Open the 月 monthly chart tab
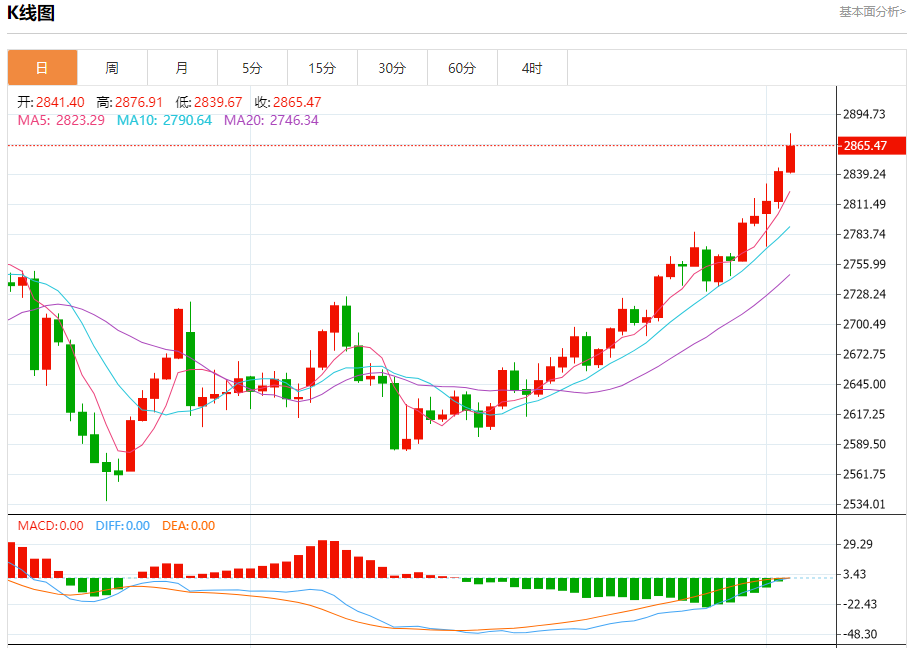 pos(182,68)
